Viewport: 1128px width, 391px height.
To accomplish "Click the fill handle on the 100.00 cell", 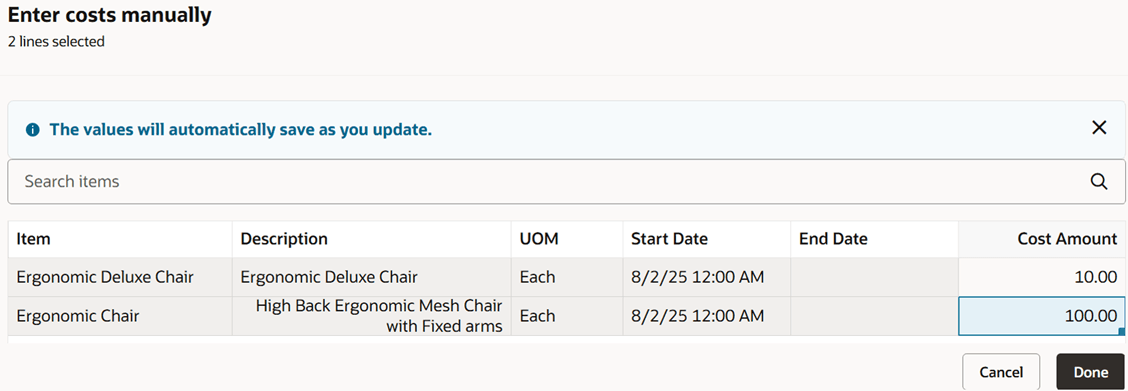I will 1122,332.
